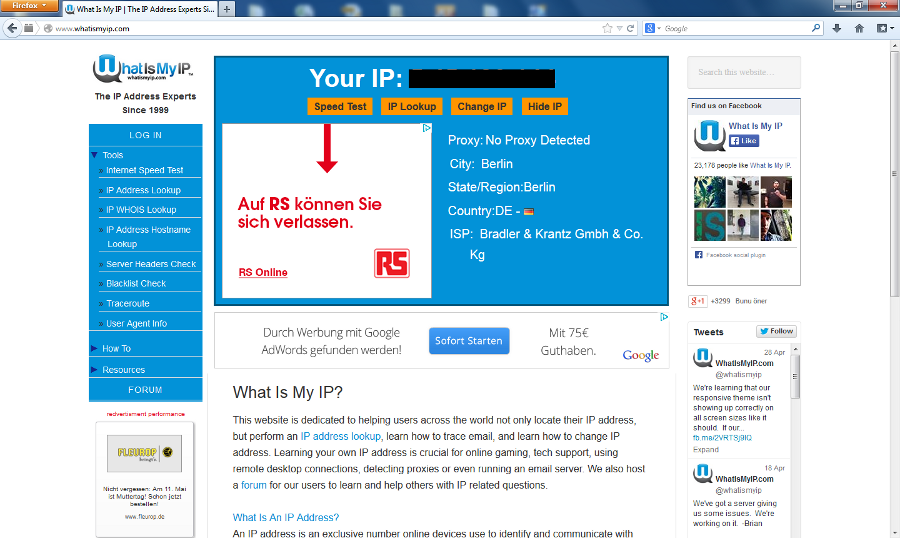Click the WhatIsMyIP site logo

coord(143,68)
